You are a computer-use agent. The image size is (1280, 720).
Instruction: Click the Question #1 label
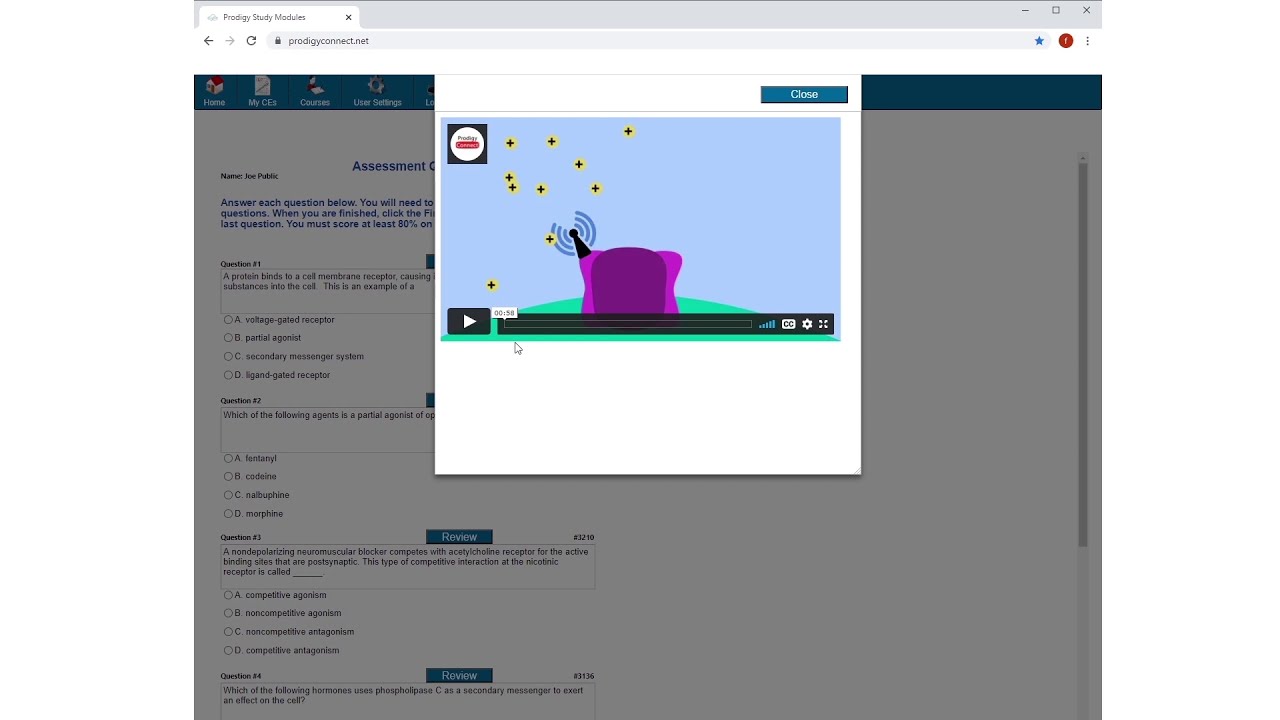click(241, 264)
